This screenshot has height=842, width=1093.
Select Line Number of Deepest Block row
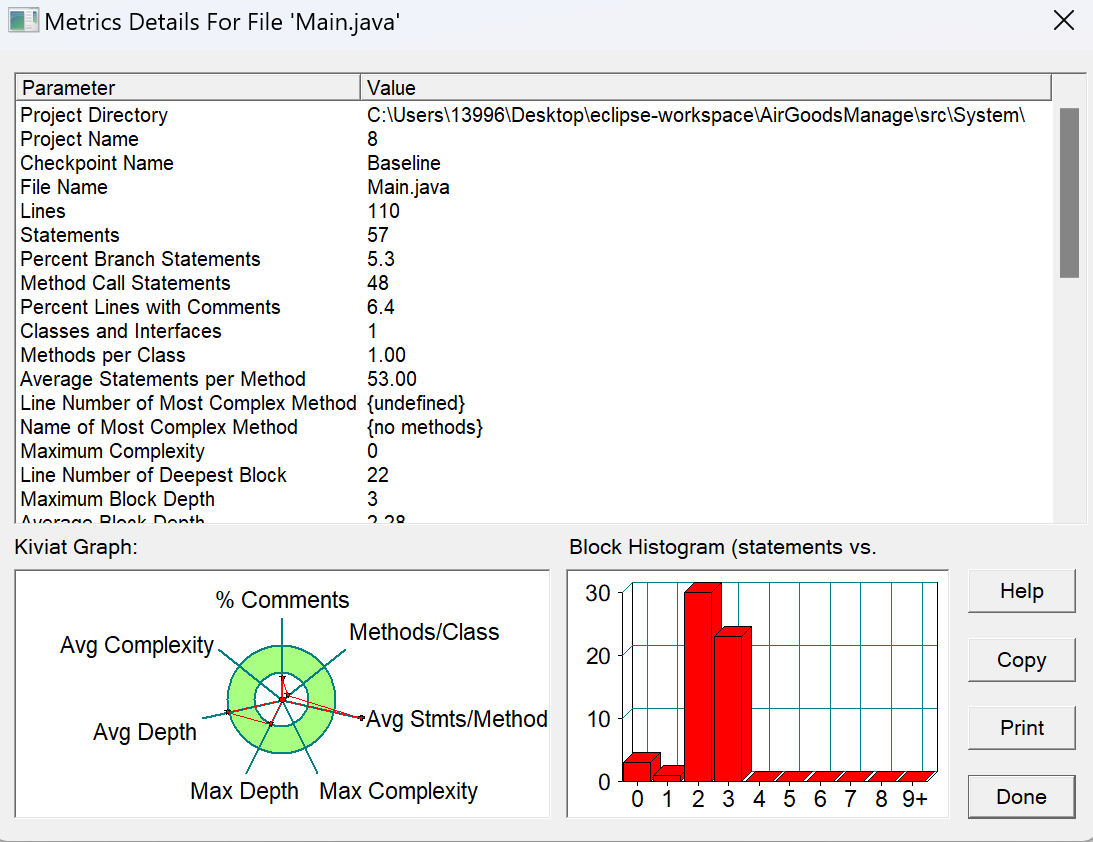533,475
